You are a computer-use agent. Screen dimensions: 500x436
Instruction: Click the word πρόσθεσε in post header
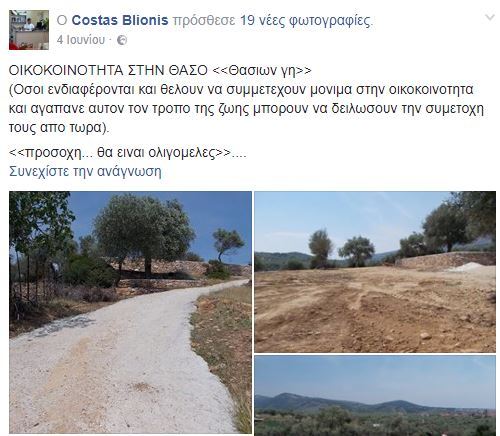(204, 21)
